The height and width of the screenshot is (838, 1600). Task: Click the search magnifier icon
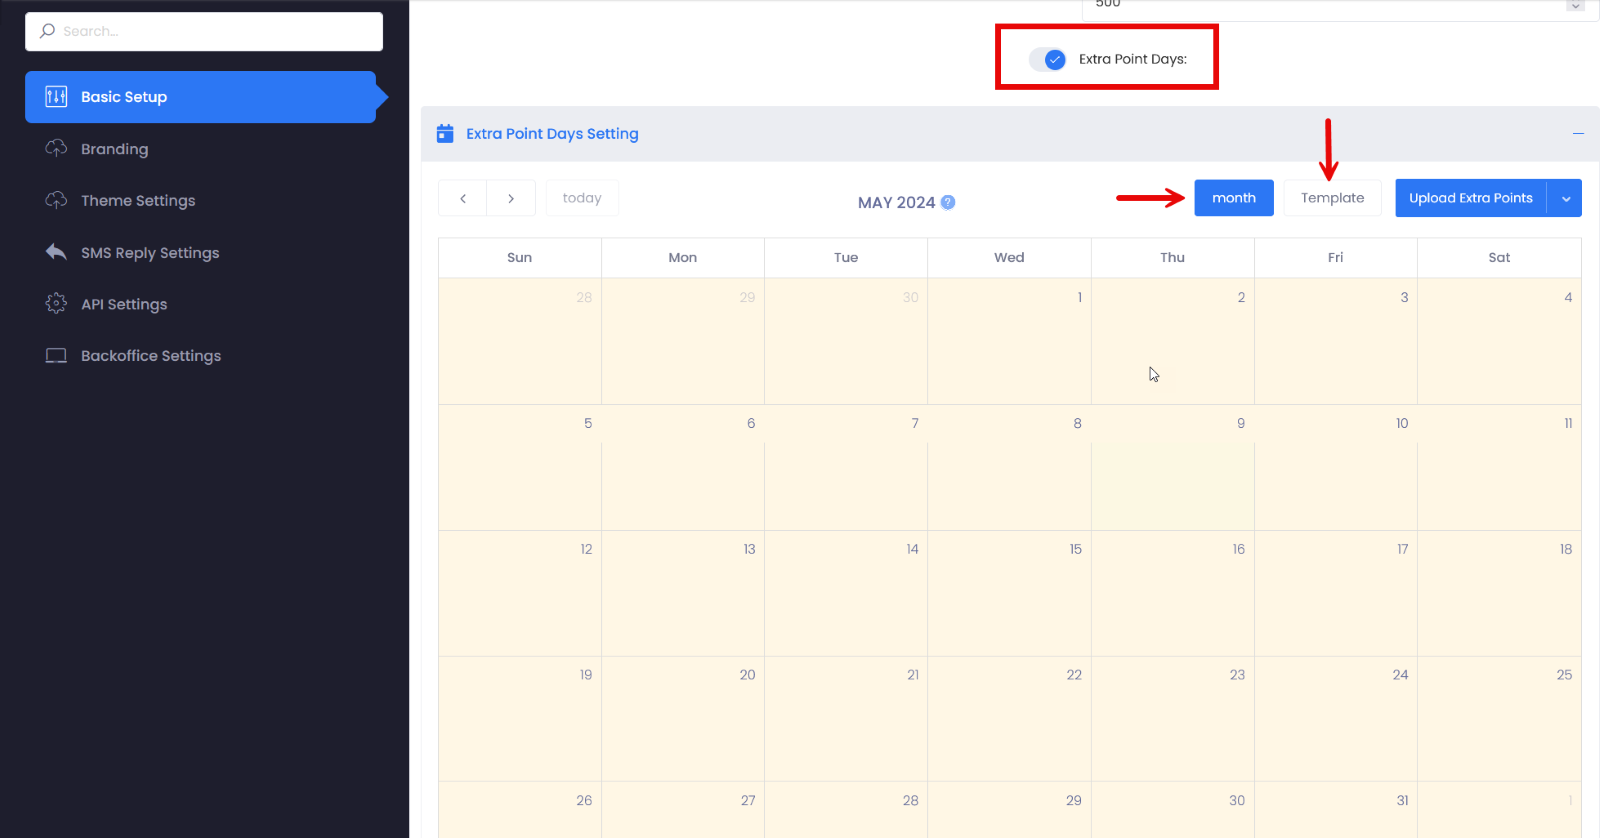pos(47,31)
